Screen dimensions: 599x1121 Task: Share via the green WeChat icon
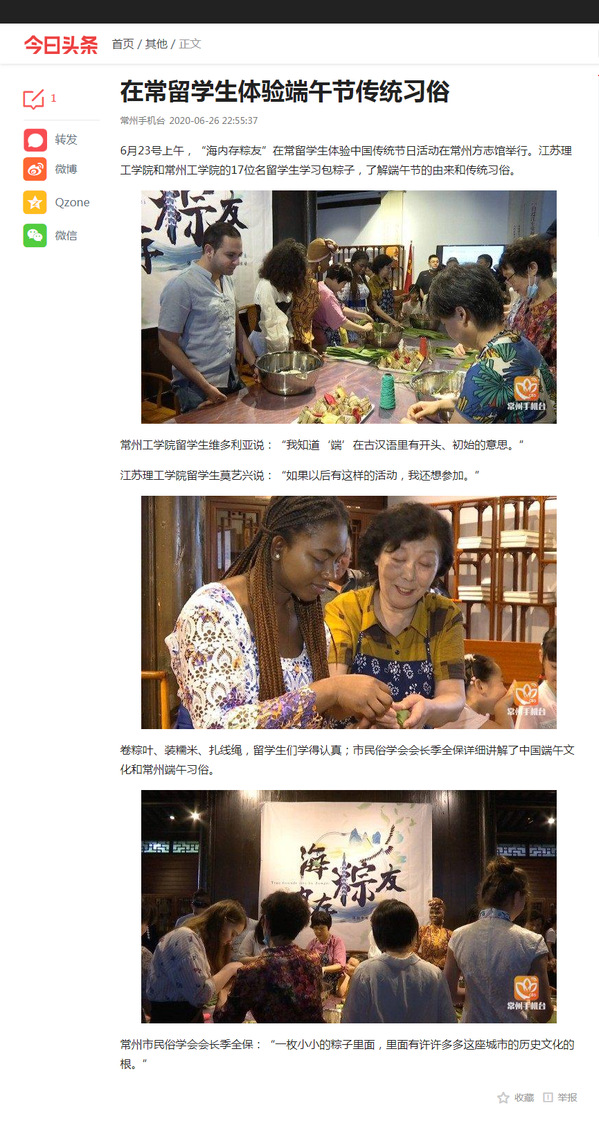tap(35, 235)
